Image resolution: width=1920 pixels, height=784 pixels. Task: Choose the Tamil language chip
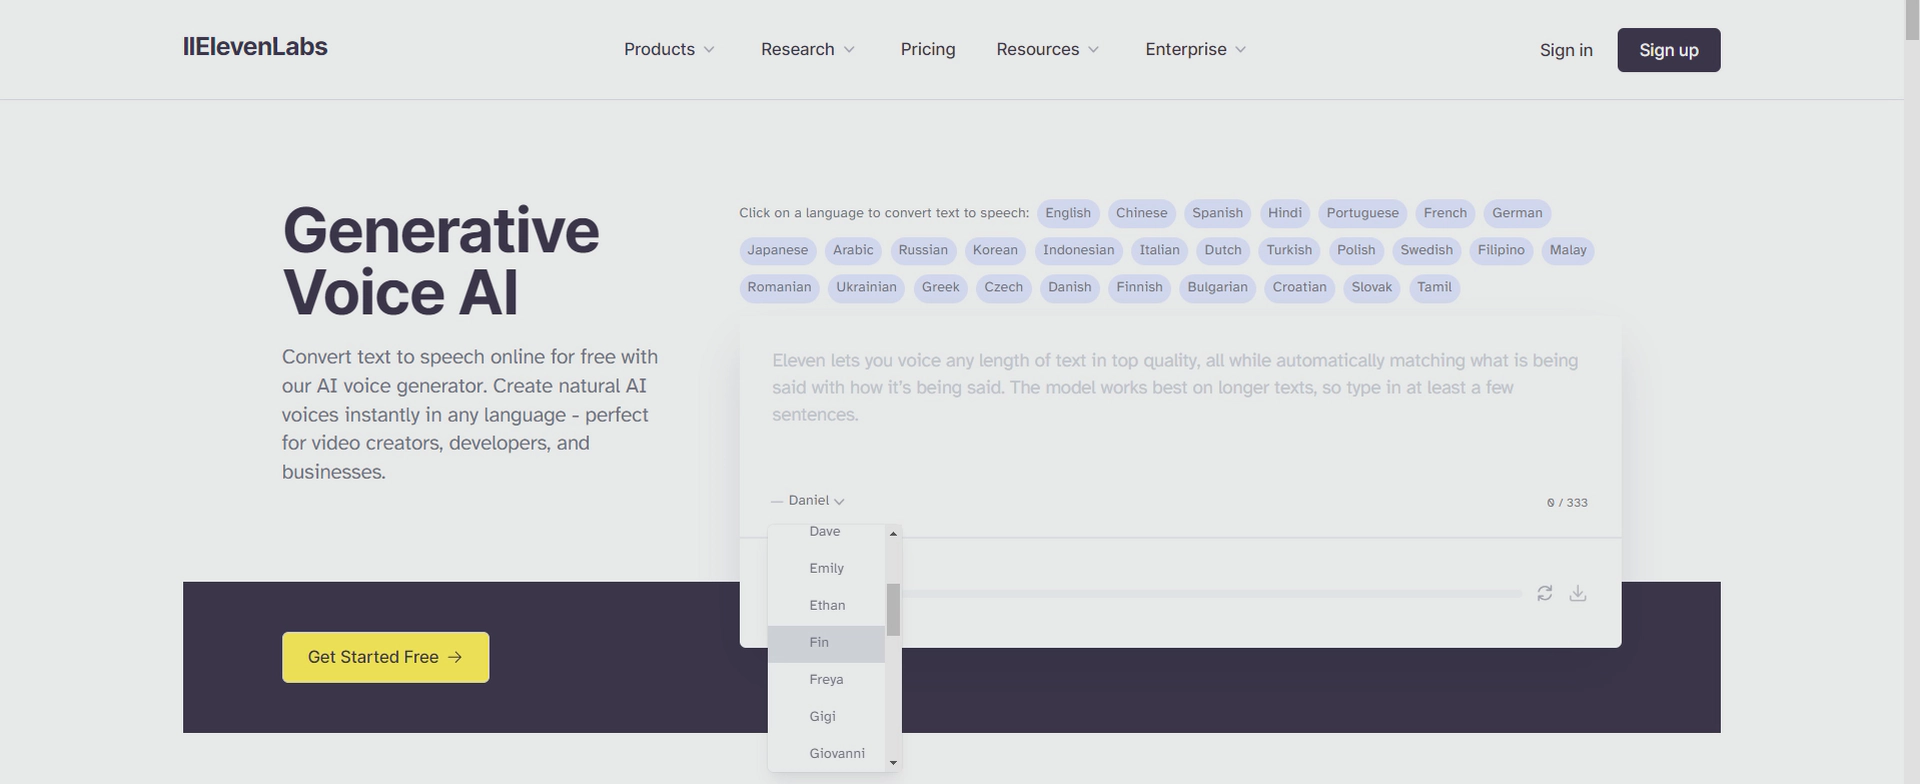click(1434, 287)
